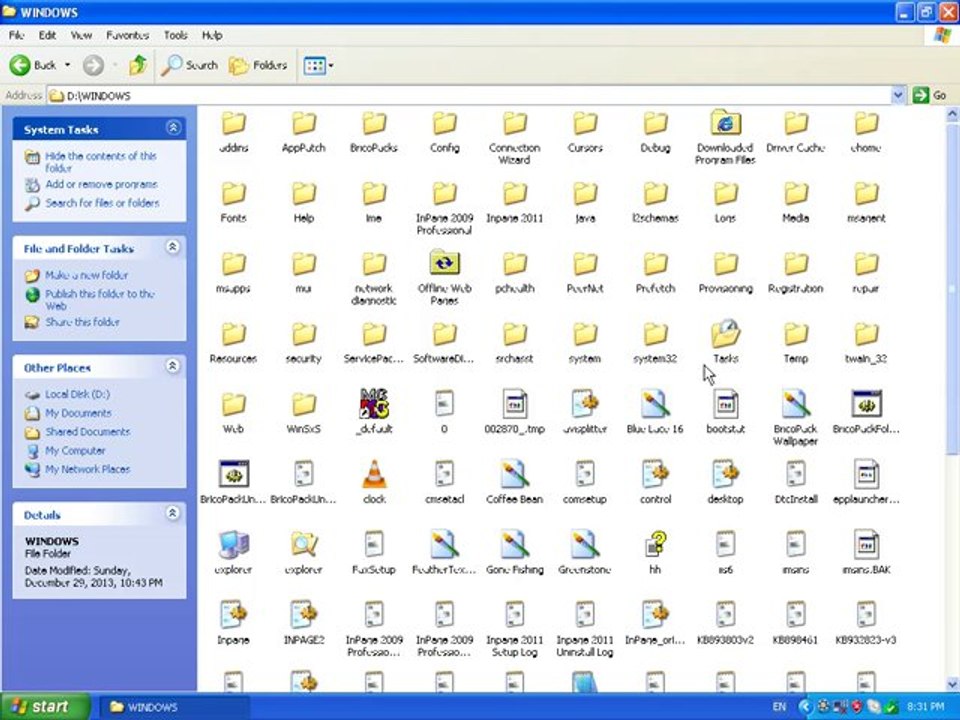
Task: Click Share this folder link
Action: pyautogui.click(x=82, y=322)
